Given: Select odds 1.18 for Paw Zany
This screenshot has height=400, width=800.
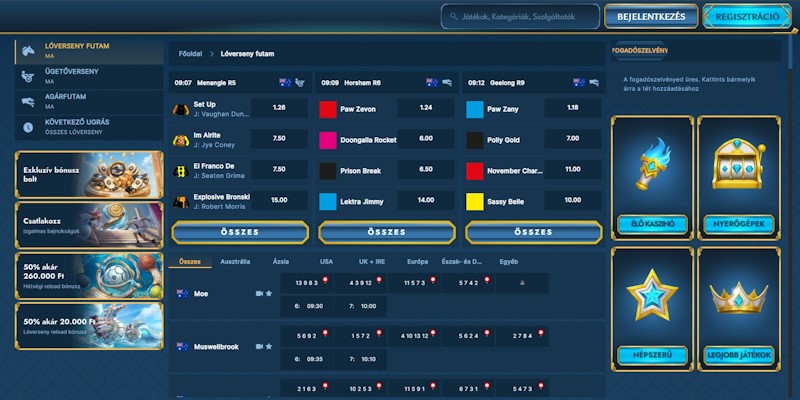Looking at the screenshot, I should pyautogui.click(x=572, y=108).
